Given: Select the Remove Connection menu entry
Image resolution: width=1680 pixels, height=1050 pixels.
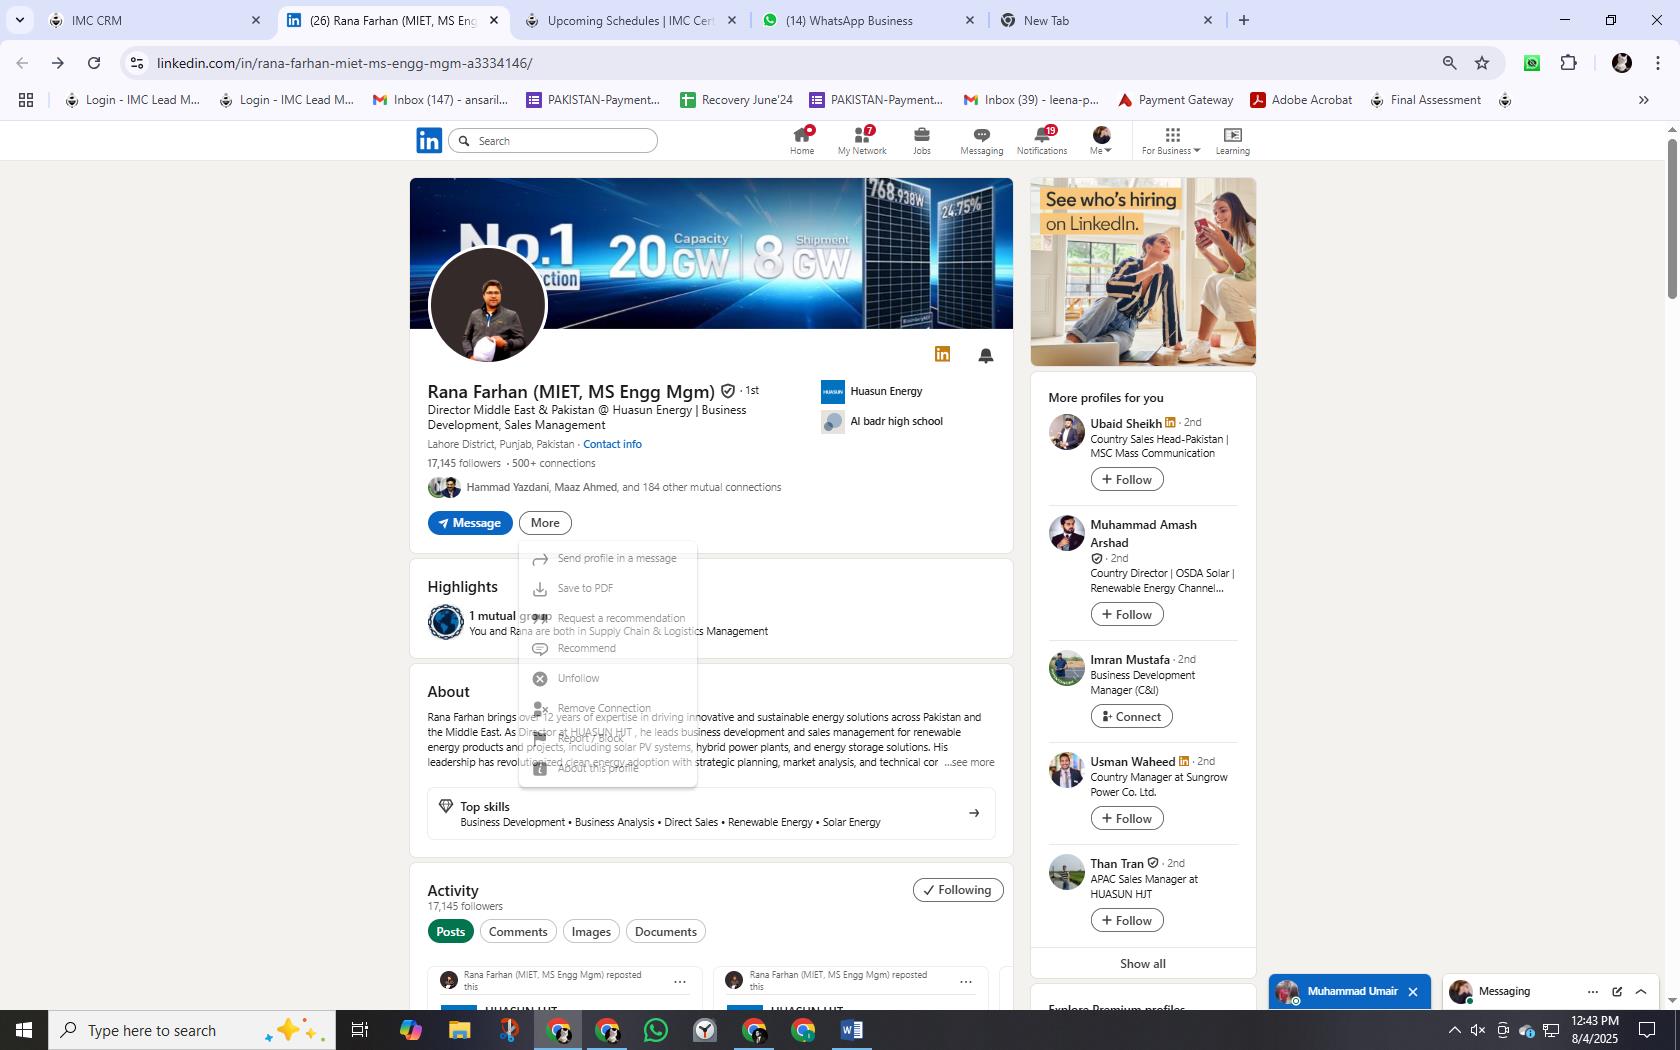Looking at the screenshot, I should (608, 708).
